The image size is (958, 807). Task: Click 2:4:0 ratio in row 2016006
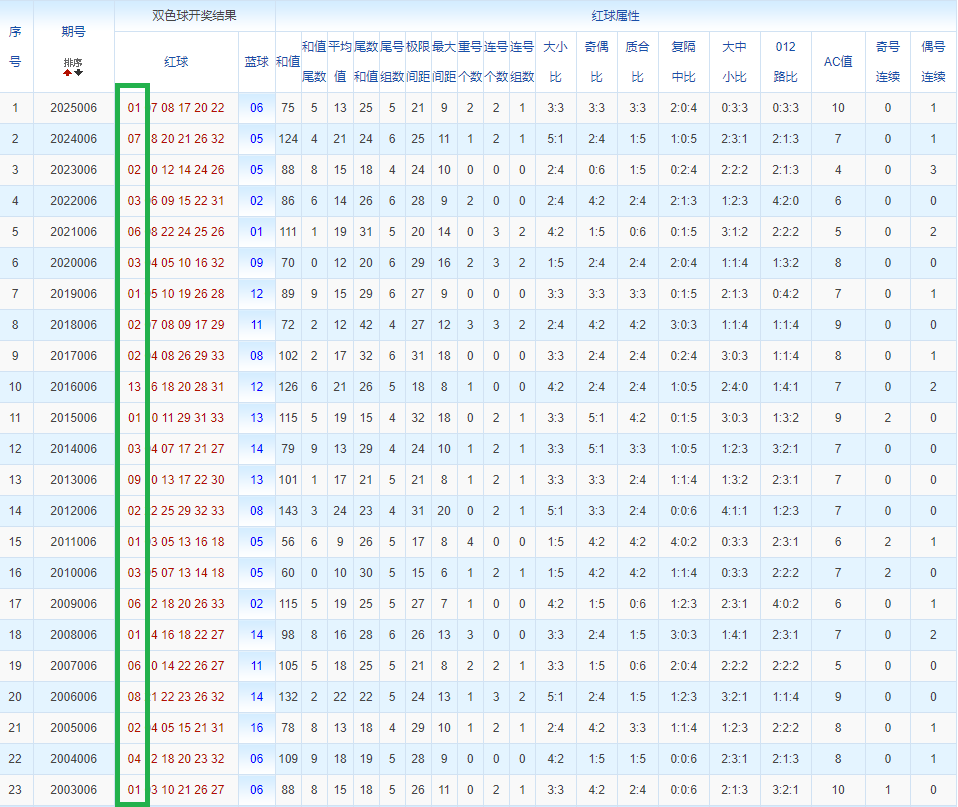(734, 387)
